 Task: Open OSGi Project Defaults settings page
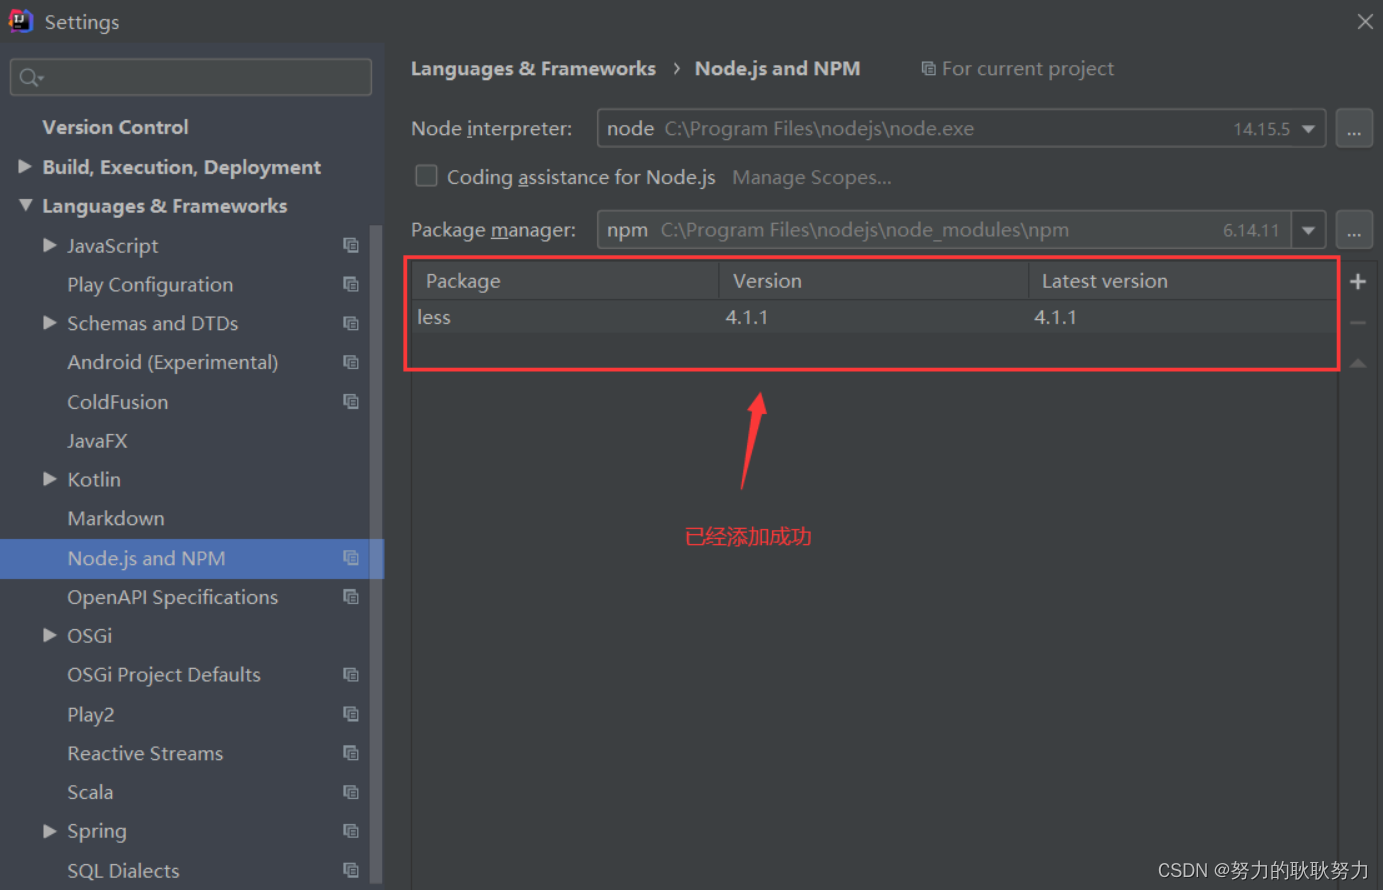[164, 675]
